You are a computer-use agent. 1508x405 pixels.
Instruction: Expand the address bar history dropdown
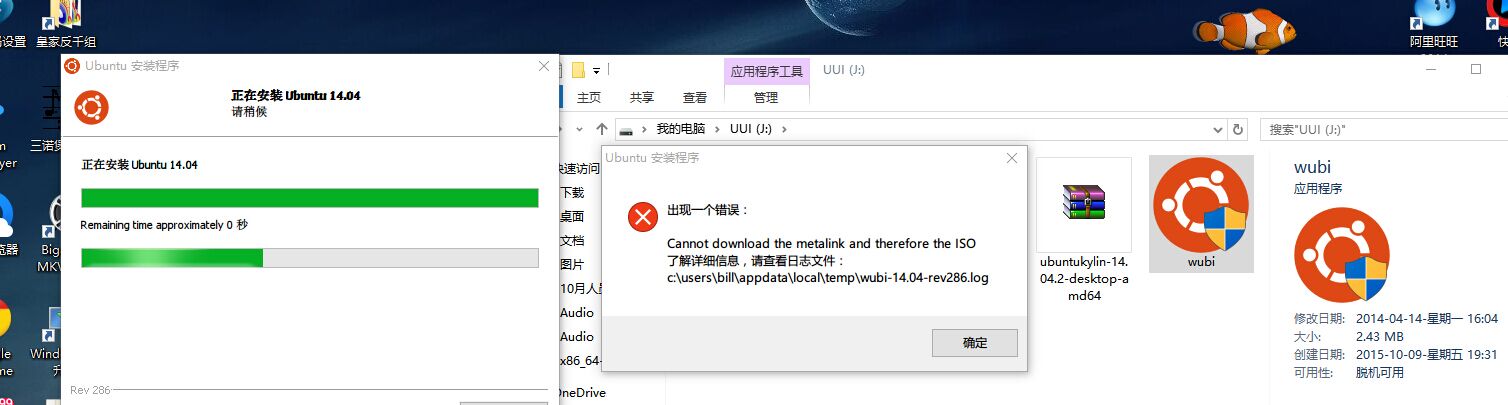click(1217, 129)
